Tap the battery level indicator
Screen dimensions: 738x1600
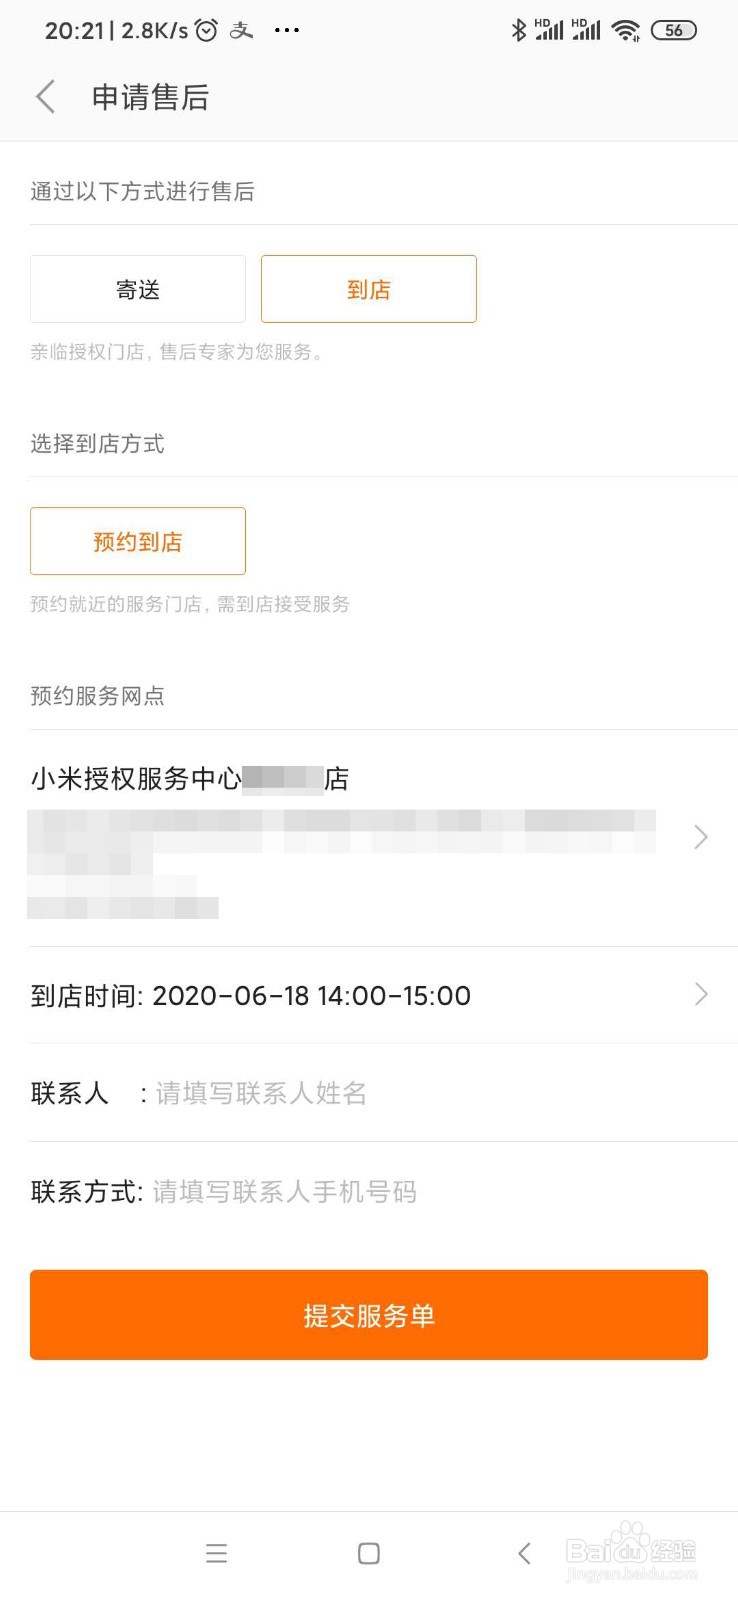[x=674, y=30]
